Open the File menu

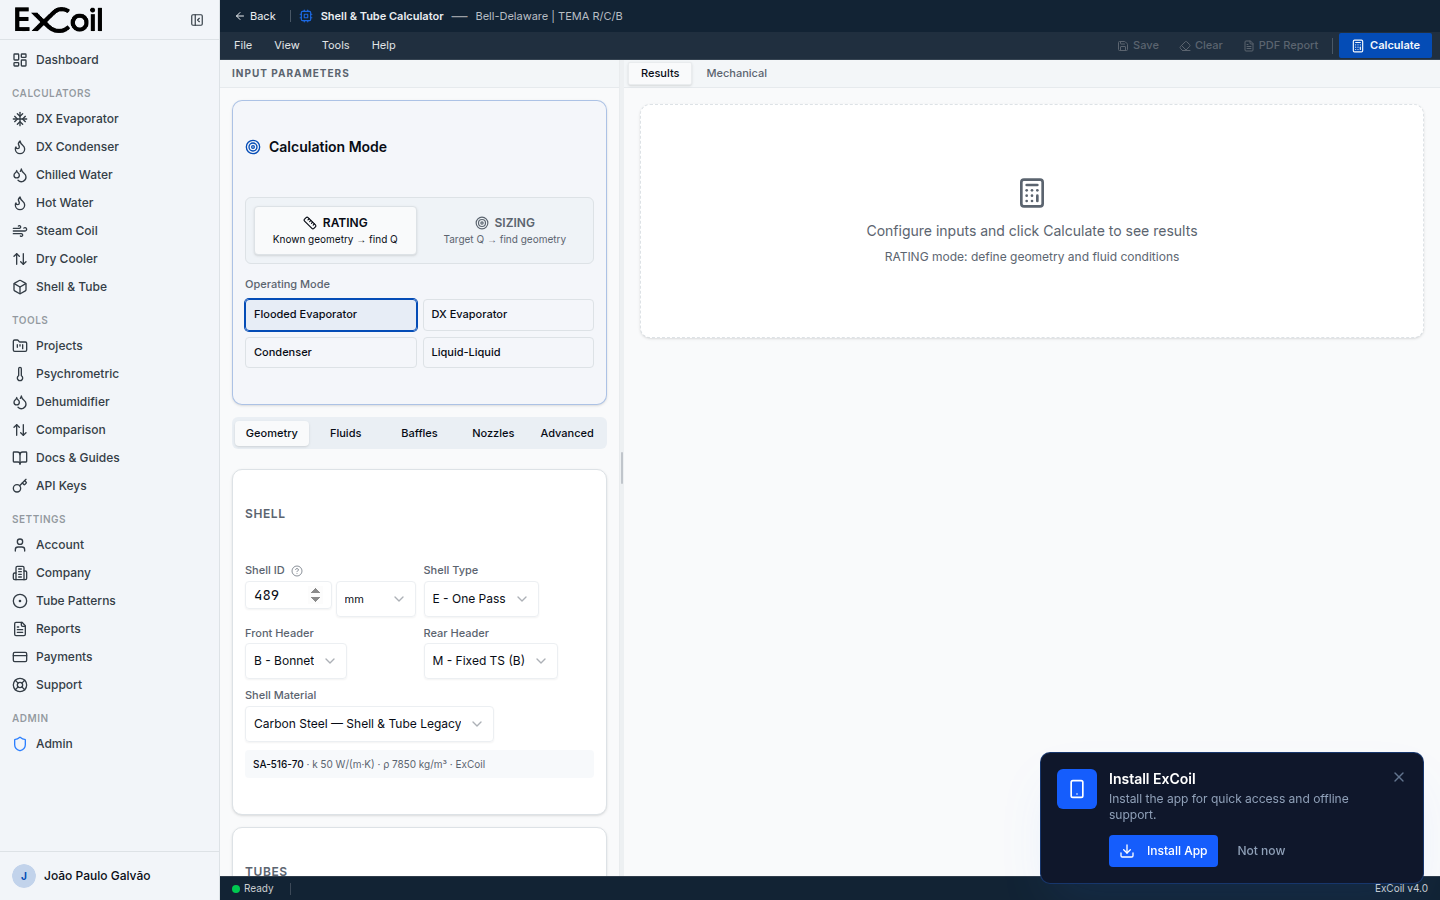243,45
